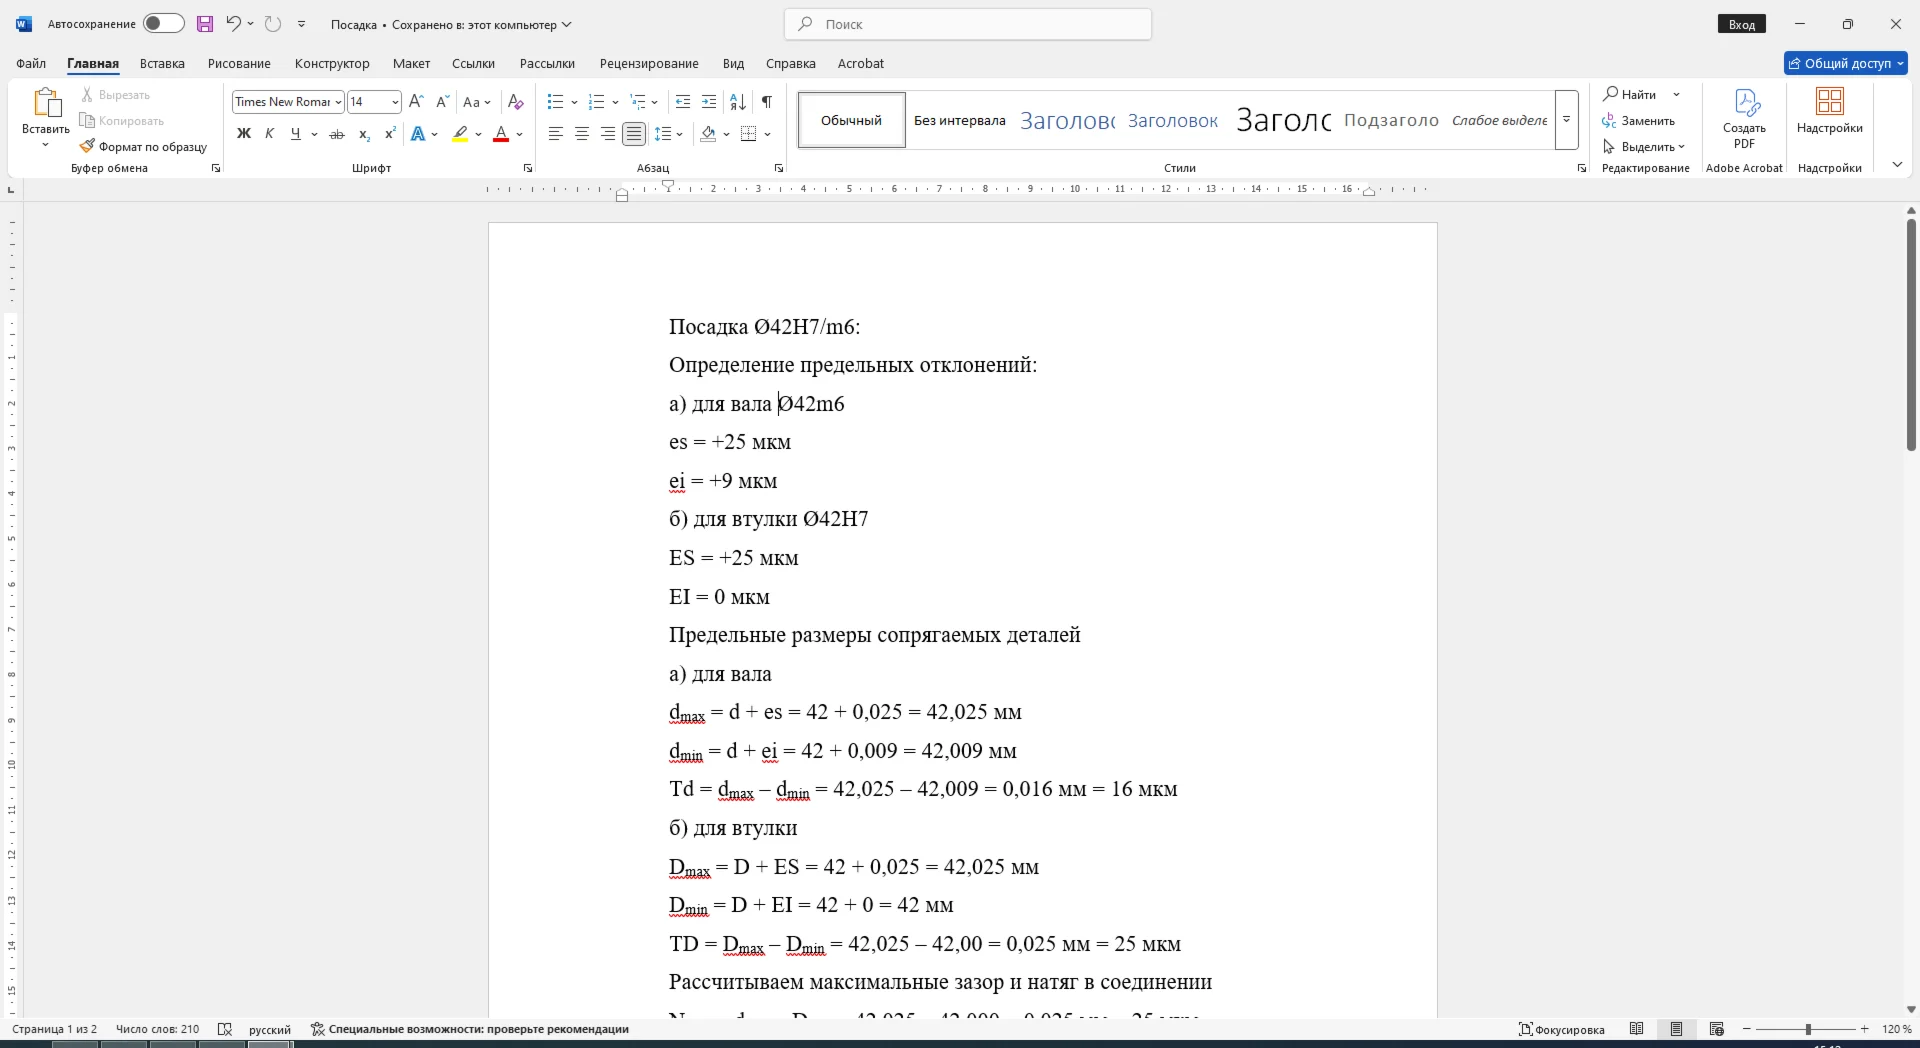Click the Redo icon

273,24
